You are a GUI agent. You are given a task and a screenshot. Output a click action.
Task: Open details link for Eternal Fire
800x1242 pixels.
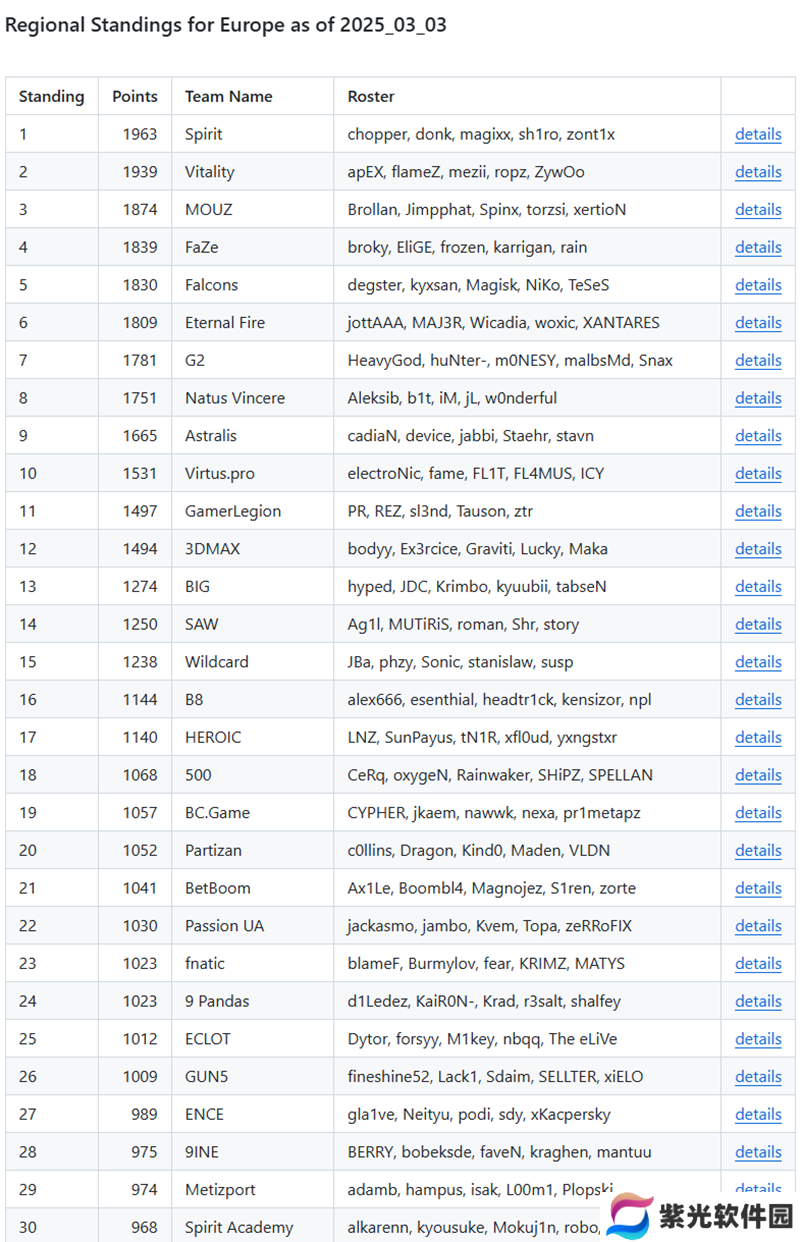tap(758, 323)
